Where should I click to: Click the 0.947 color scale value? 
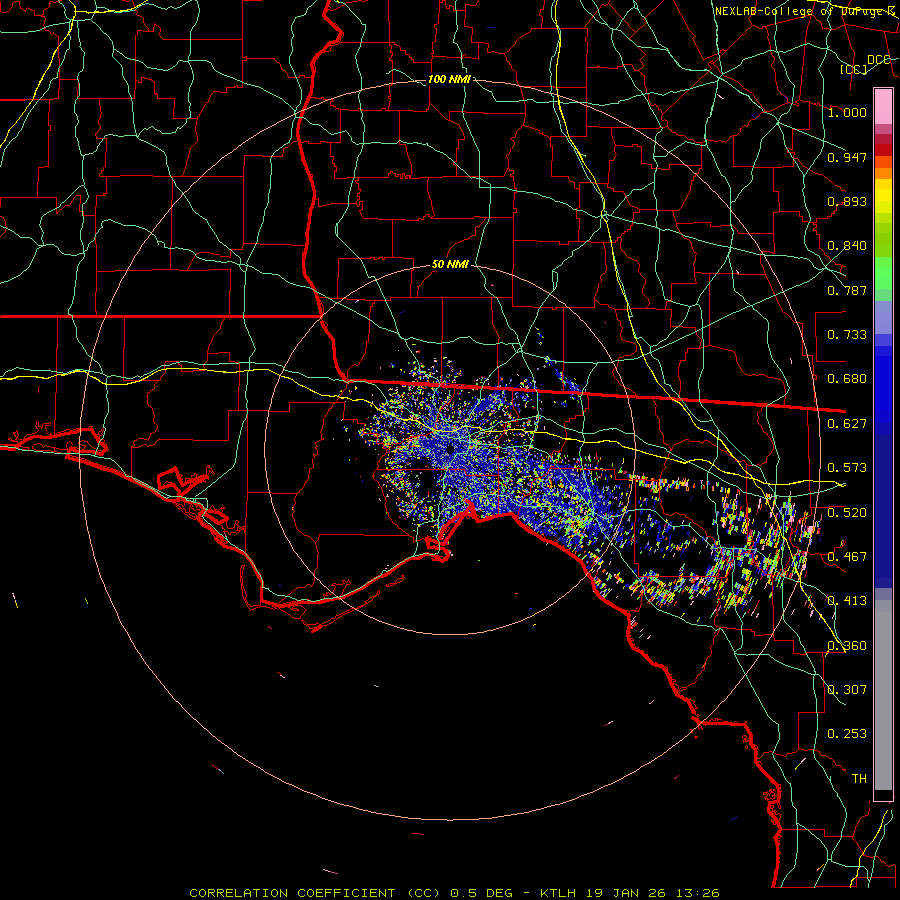click(847, 157)
